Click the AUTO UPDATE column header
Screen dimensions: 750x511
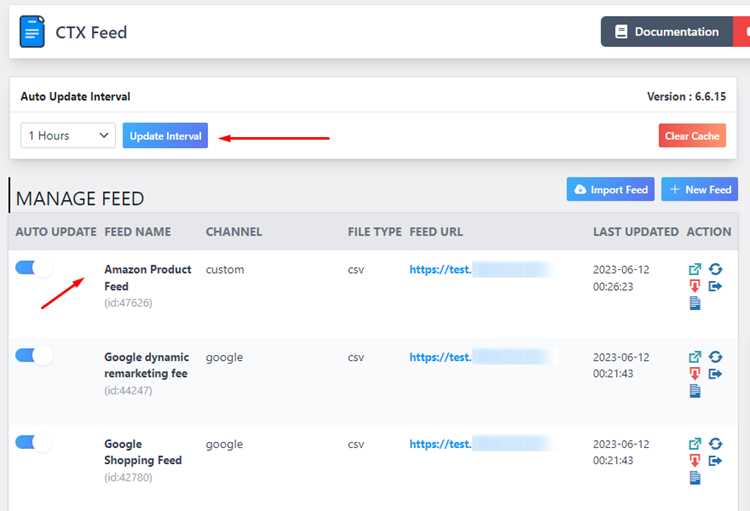tap(56, 232)
